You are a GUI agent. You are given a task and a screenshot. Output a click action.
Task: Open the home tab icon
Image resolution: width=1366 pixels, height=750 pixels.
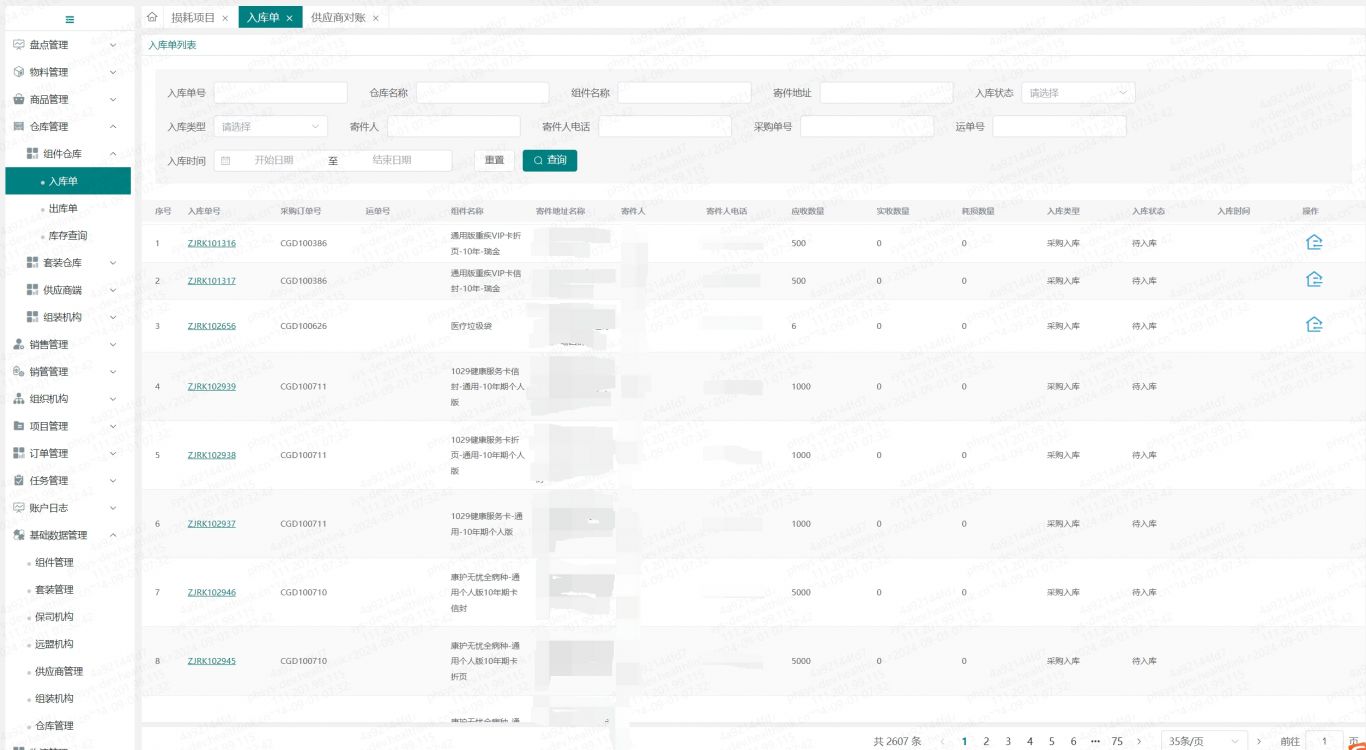point(152,17)
